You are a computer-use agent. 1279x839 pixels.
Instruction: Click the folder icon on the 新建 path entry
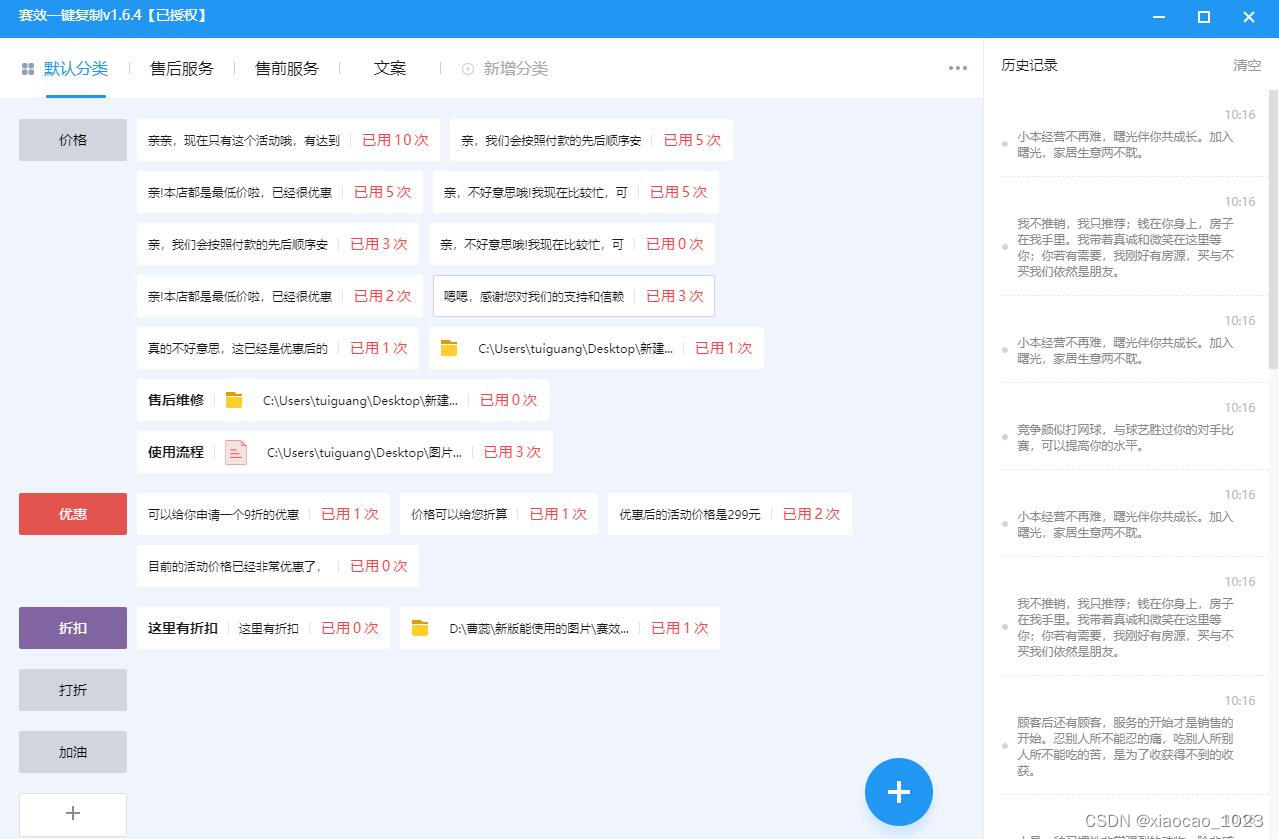[448, 348]
